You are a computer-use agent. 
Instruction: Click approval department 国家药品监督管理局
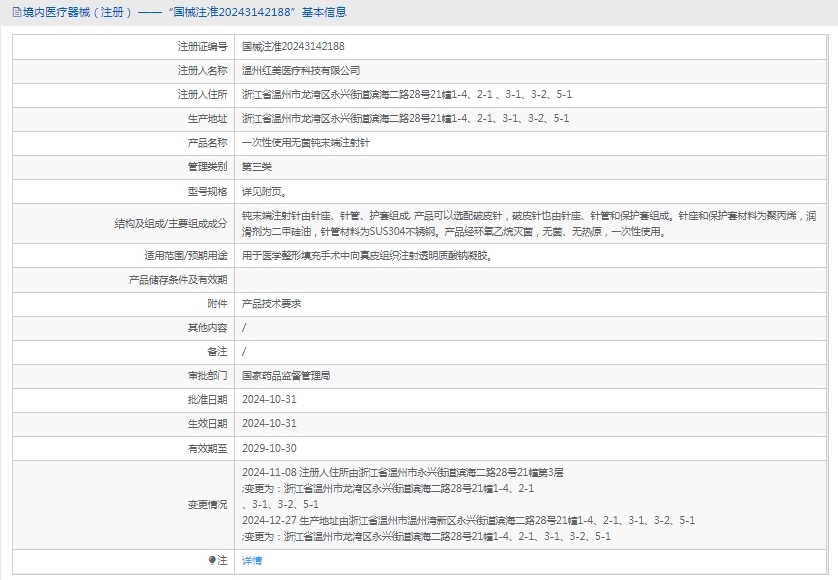[286, 376]
